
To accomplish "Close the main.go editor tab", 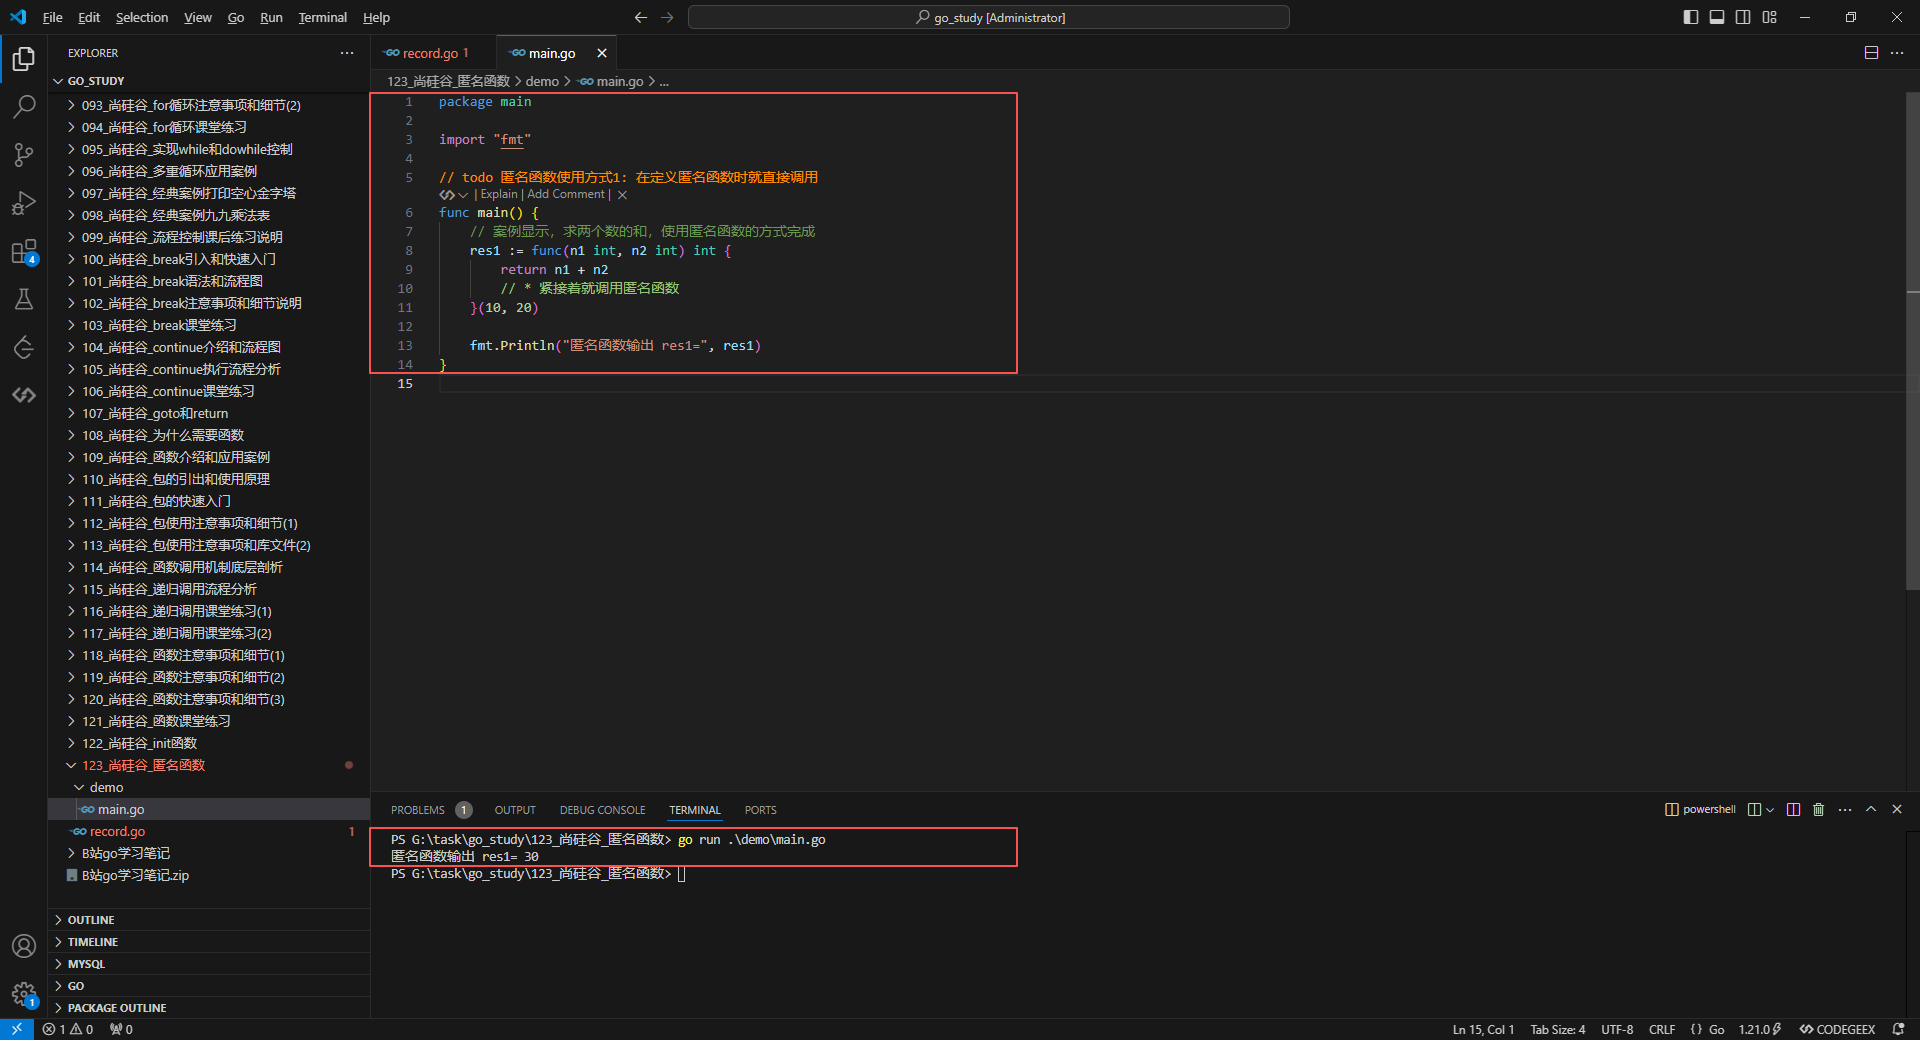I will tap(602, 53).
